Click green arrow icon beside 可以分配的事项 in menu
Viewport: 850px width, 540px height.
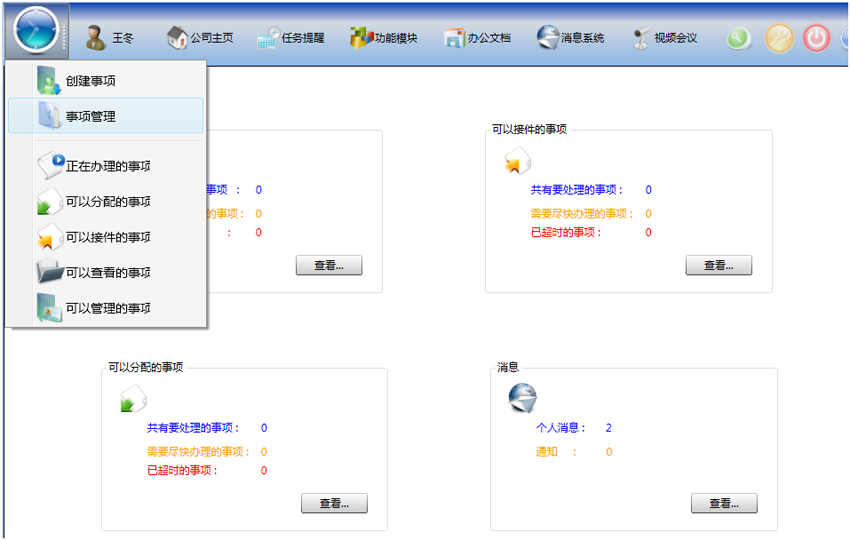click(x=49, y=202)
